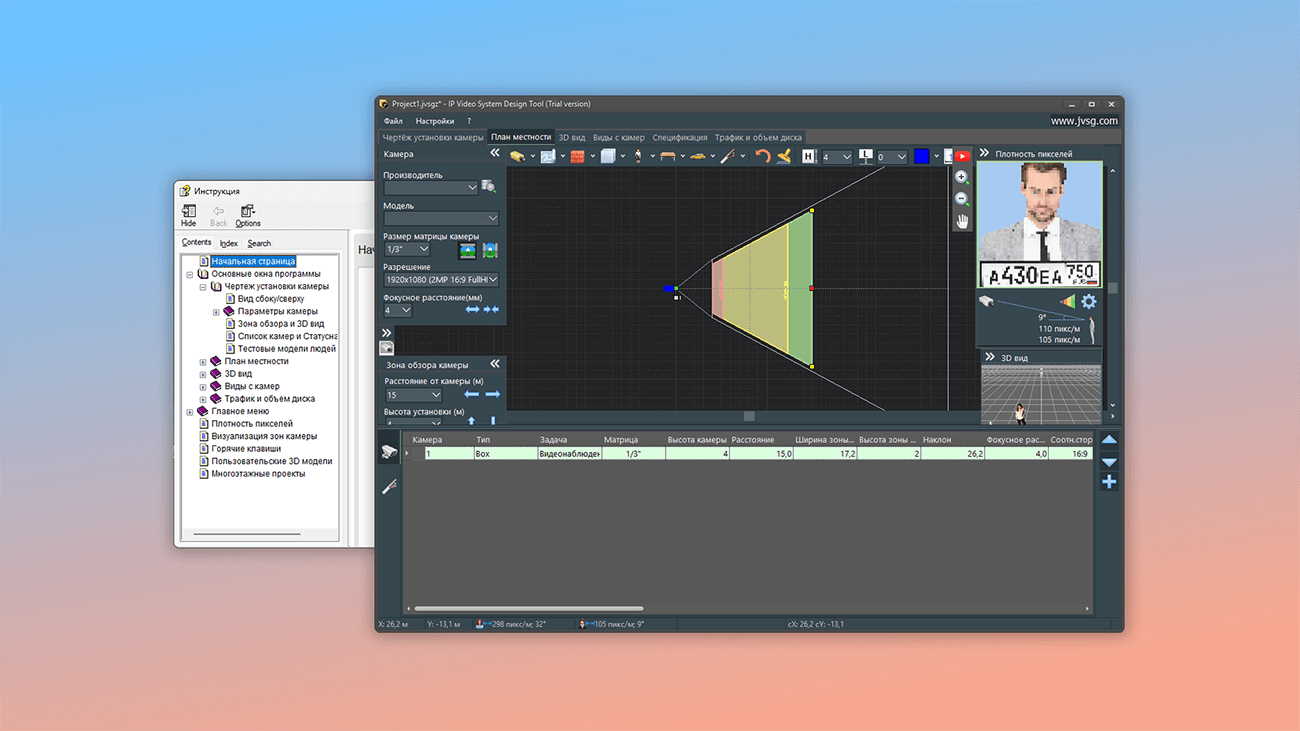Collapse the Камера panel
The height and width of the screenshot is (731, 1300).
point(494,154)
